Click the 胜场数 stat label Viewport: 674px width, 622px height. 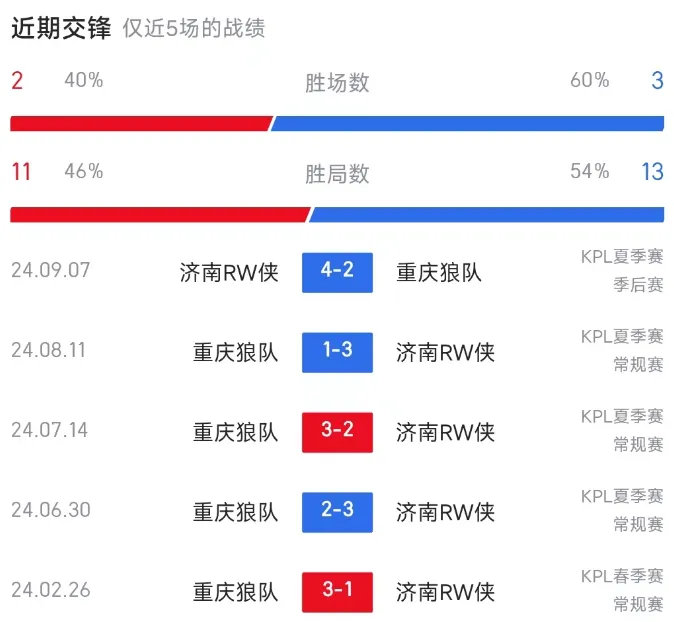click(x=337, y=83)
